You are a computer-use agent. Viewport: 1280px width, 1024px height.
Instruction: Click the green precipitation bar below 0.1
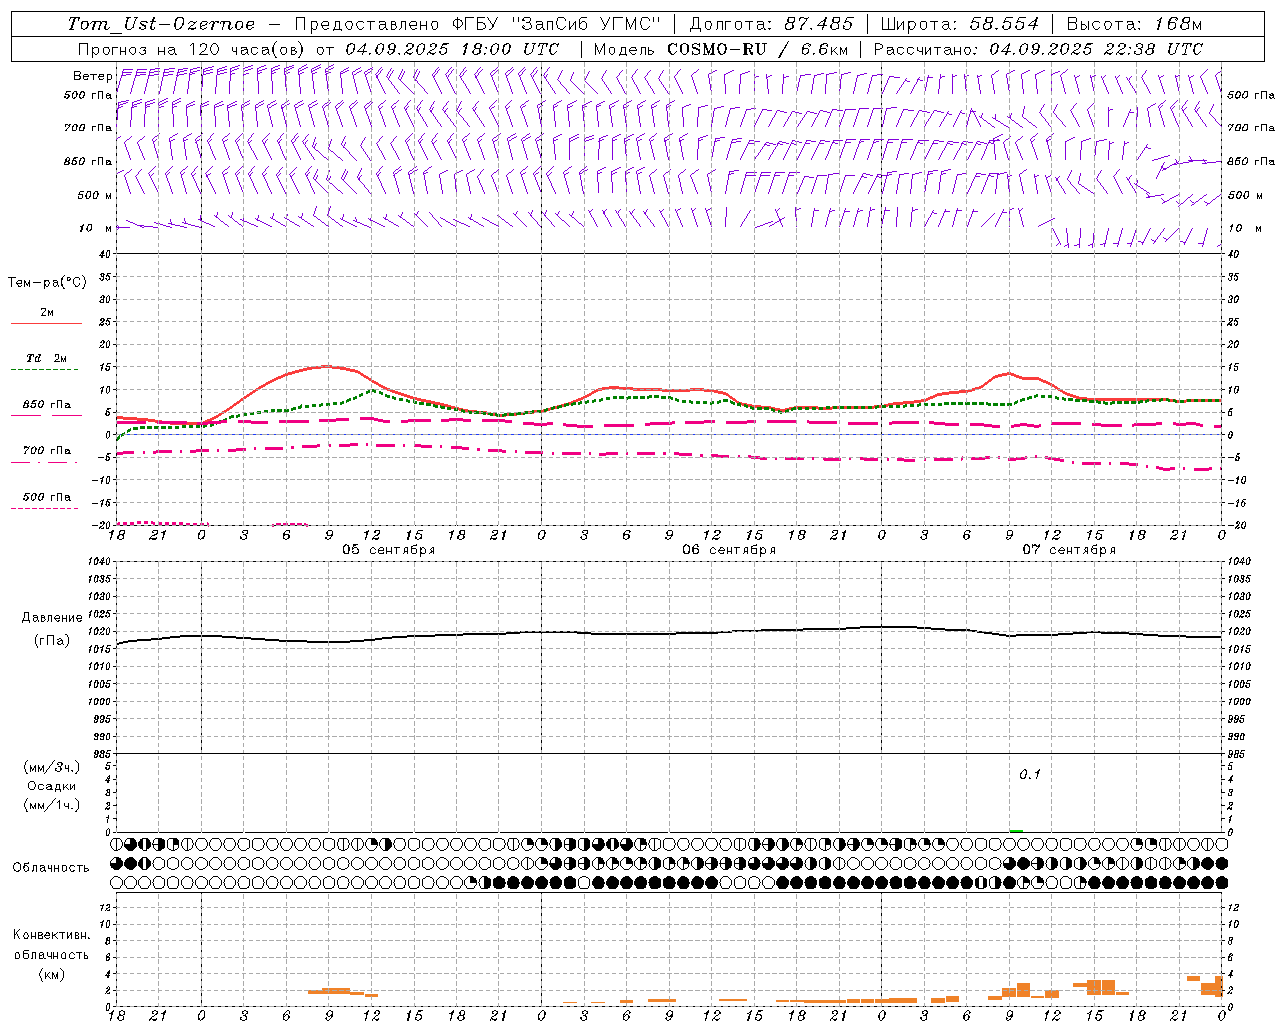click(x=1016, y=830)
